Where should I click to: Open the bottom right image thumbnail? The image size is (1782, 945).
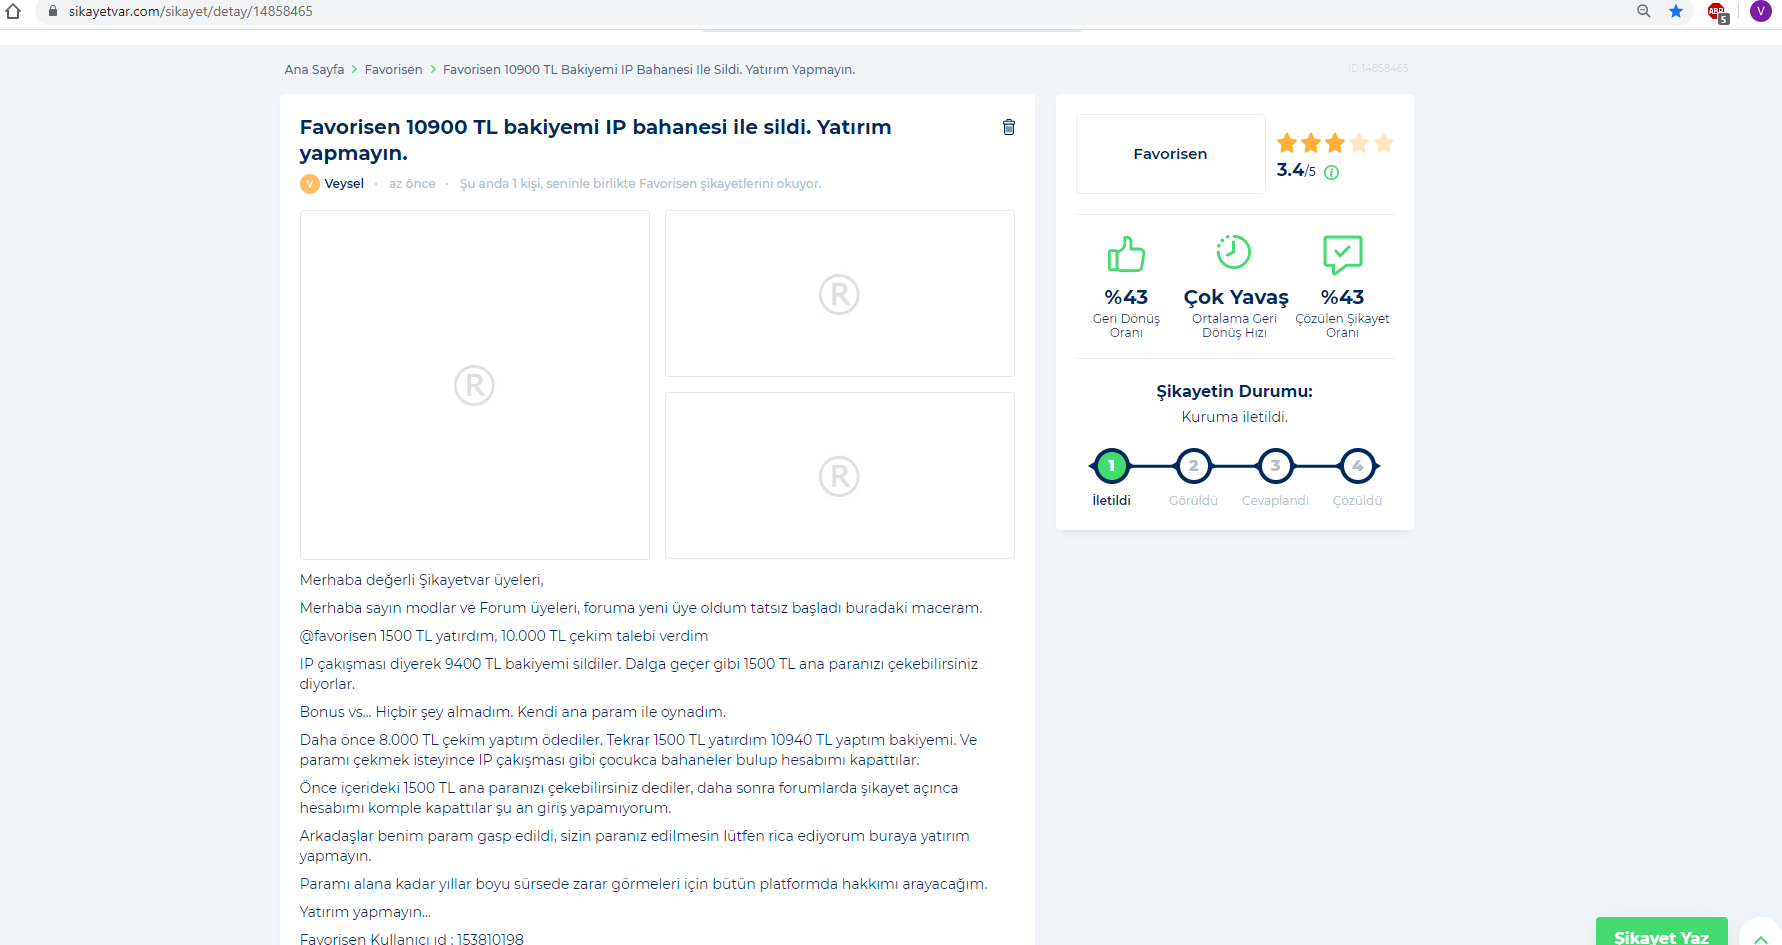pos(840,476)
